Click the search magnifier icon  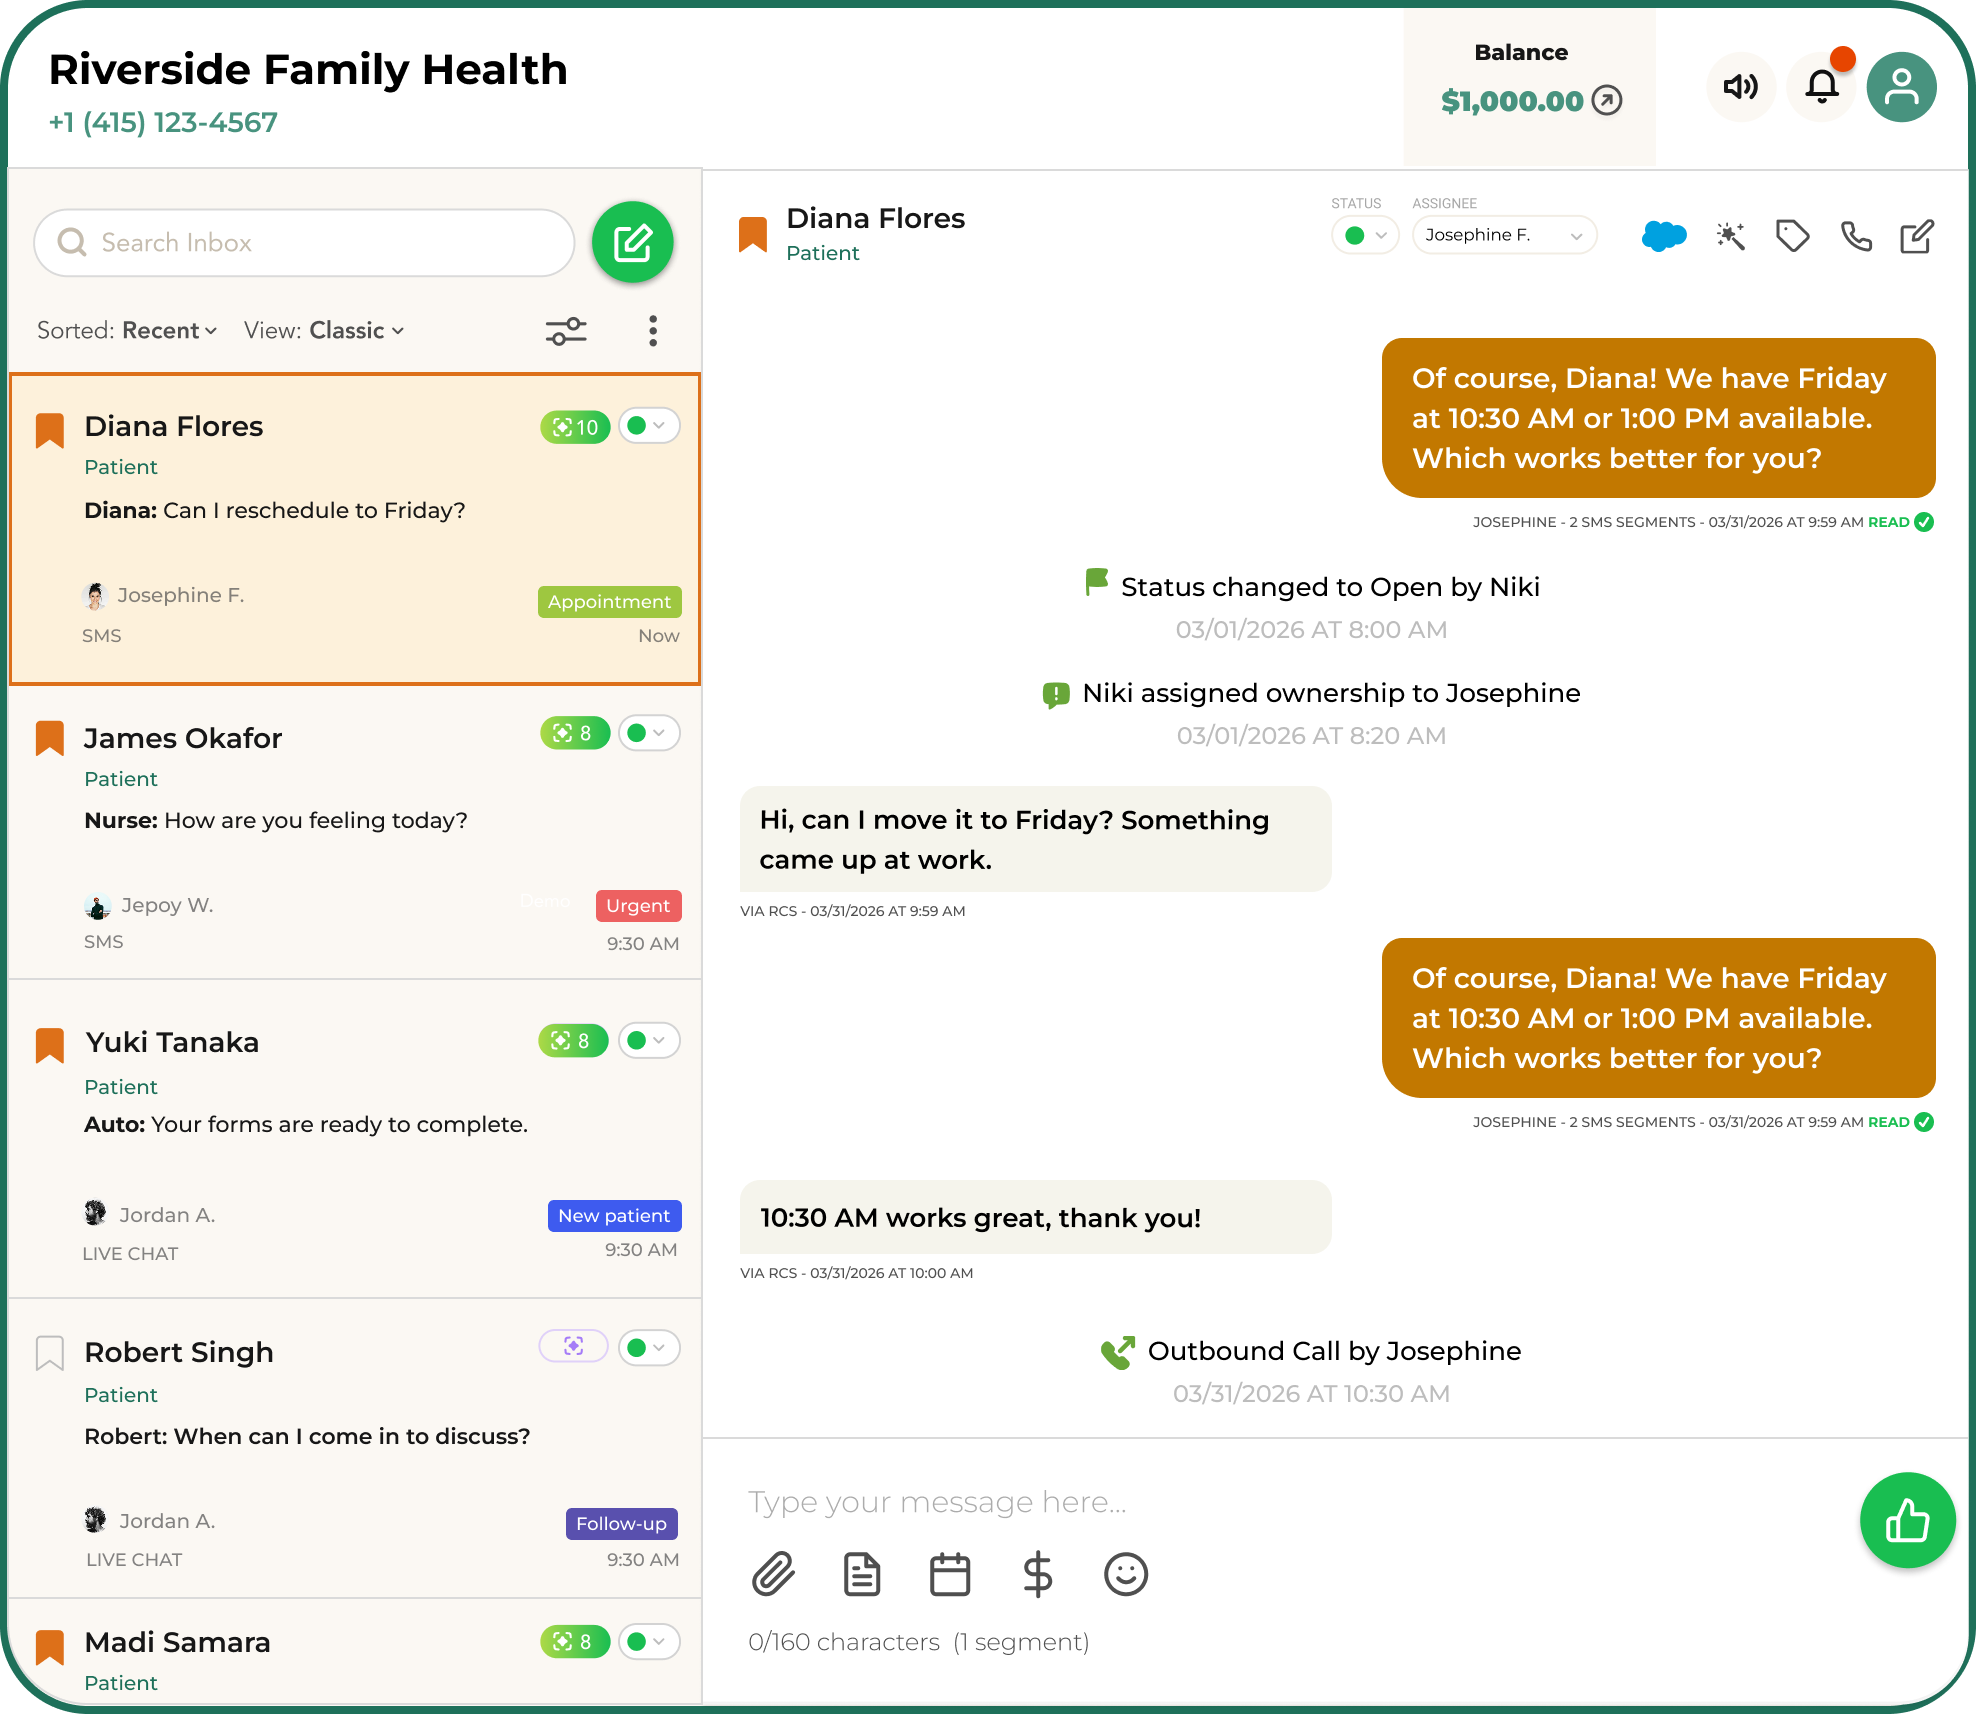(72, 242)
